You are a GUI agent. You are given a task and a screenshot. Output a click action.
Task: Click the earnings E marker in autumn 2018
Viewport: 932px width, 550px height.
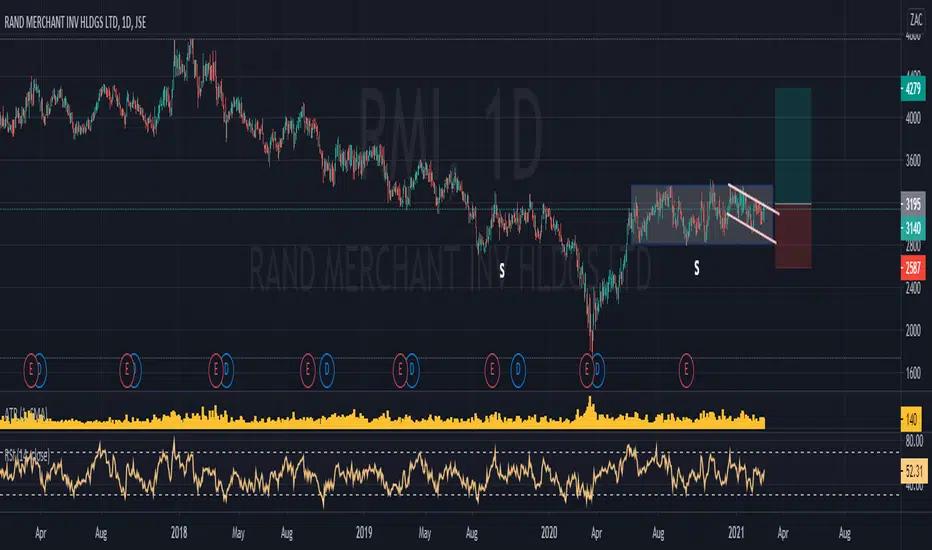click(307, 370)
